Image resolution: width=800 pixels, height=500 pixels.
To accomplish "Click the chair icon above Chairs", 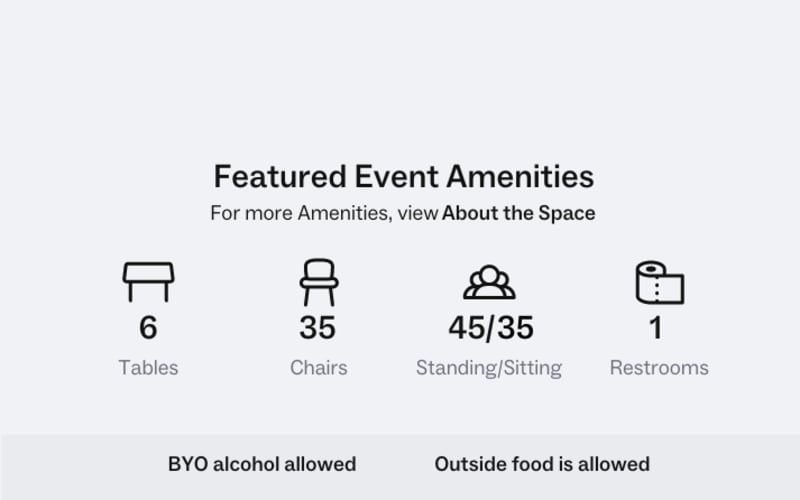I will point(319,282).
